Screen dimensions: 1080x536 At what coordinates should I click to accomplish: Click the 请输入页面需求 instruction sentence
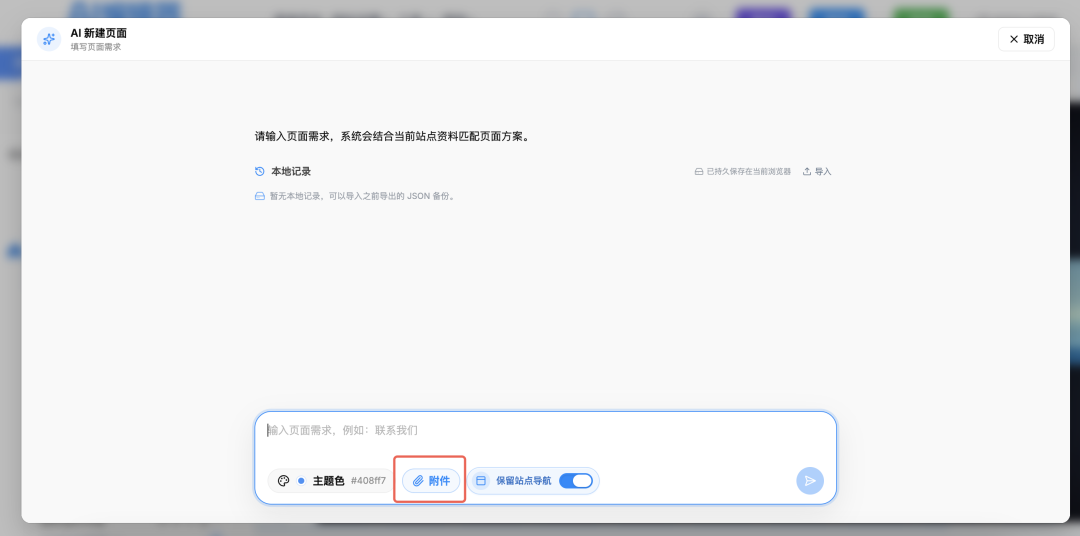coord(393,136)
